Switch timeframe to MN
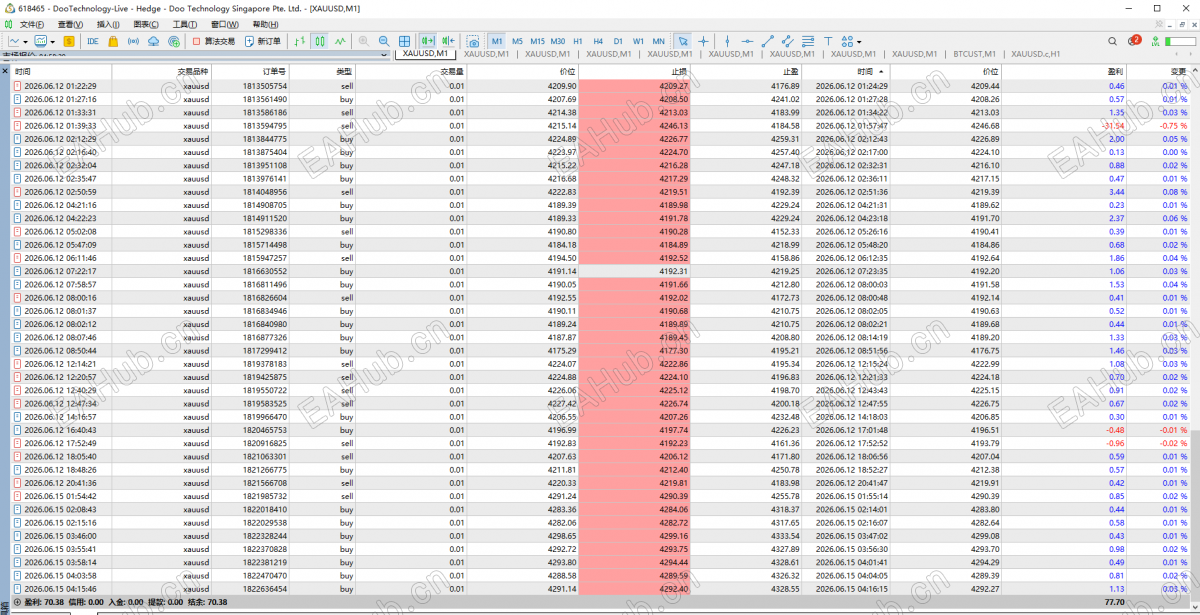Viewport: 1200px width, 615px height. tap(658, 41)
